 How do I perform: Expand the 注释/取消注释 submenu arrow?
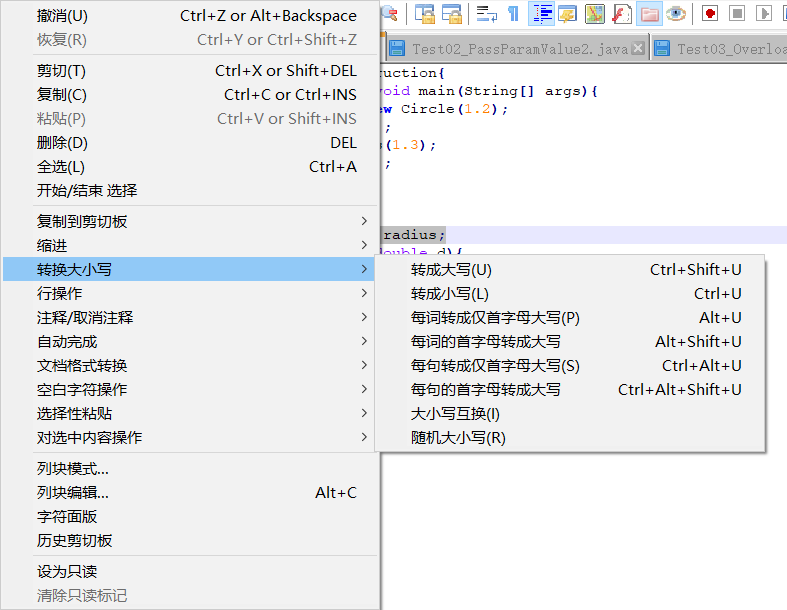tap(364, 317)
